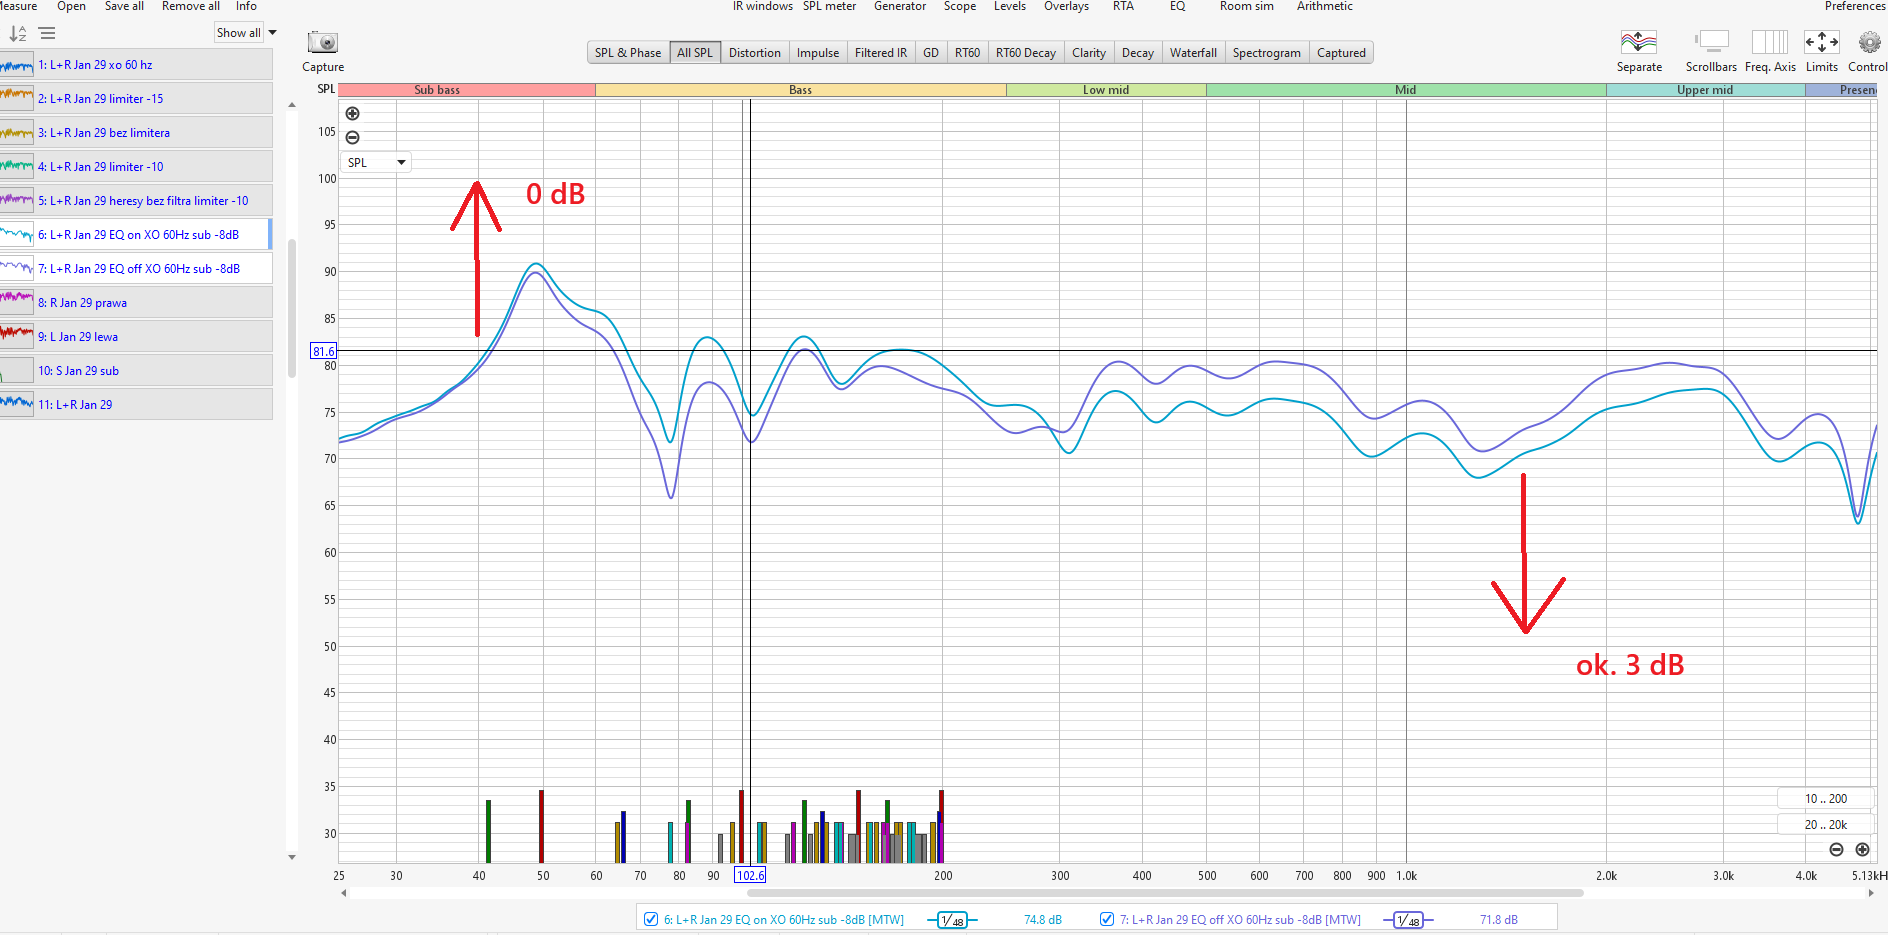Click the zoom in icon at graph top-left
Viewport: 1888px width, 935px height.
coord(352,114)
